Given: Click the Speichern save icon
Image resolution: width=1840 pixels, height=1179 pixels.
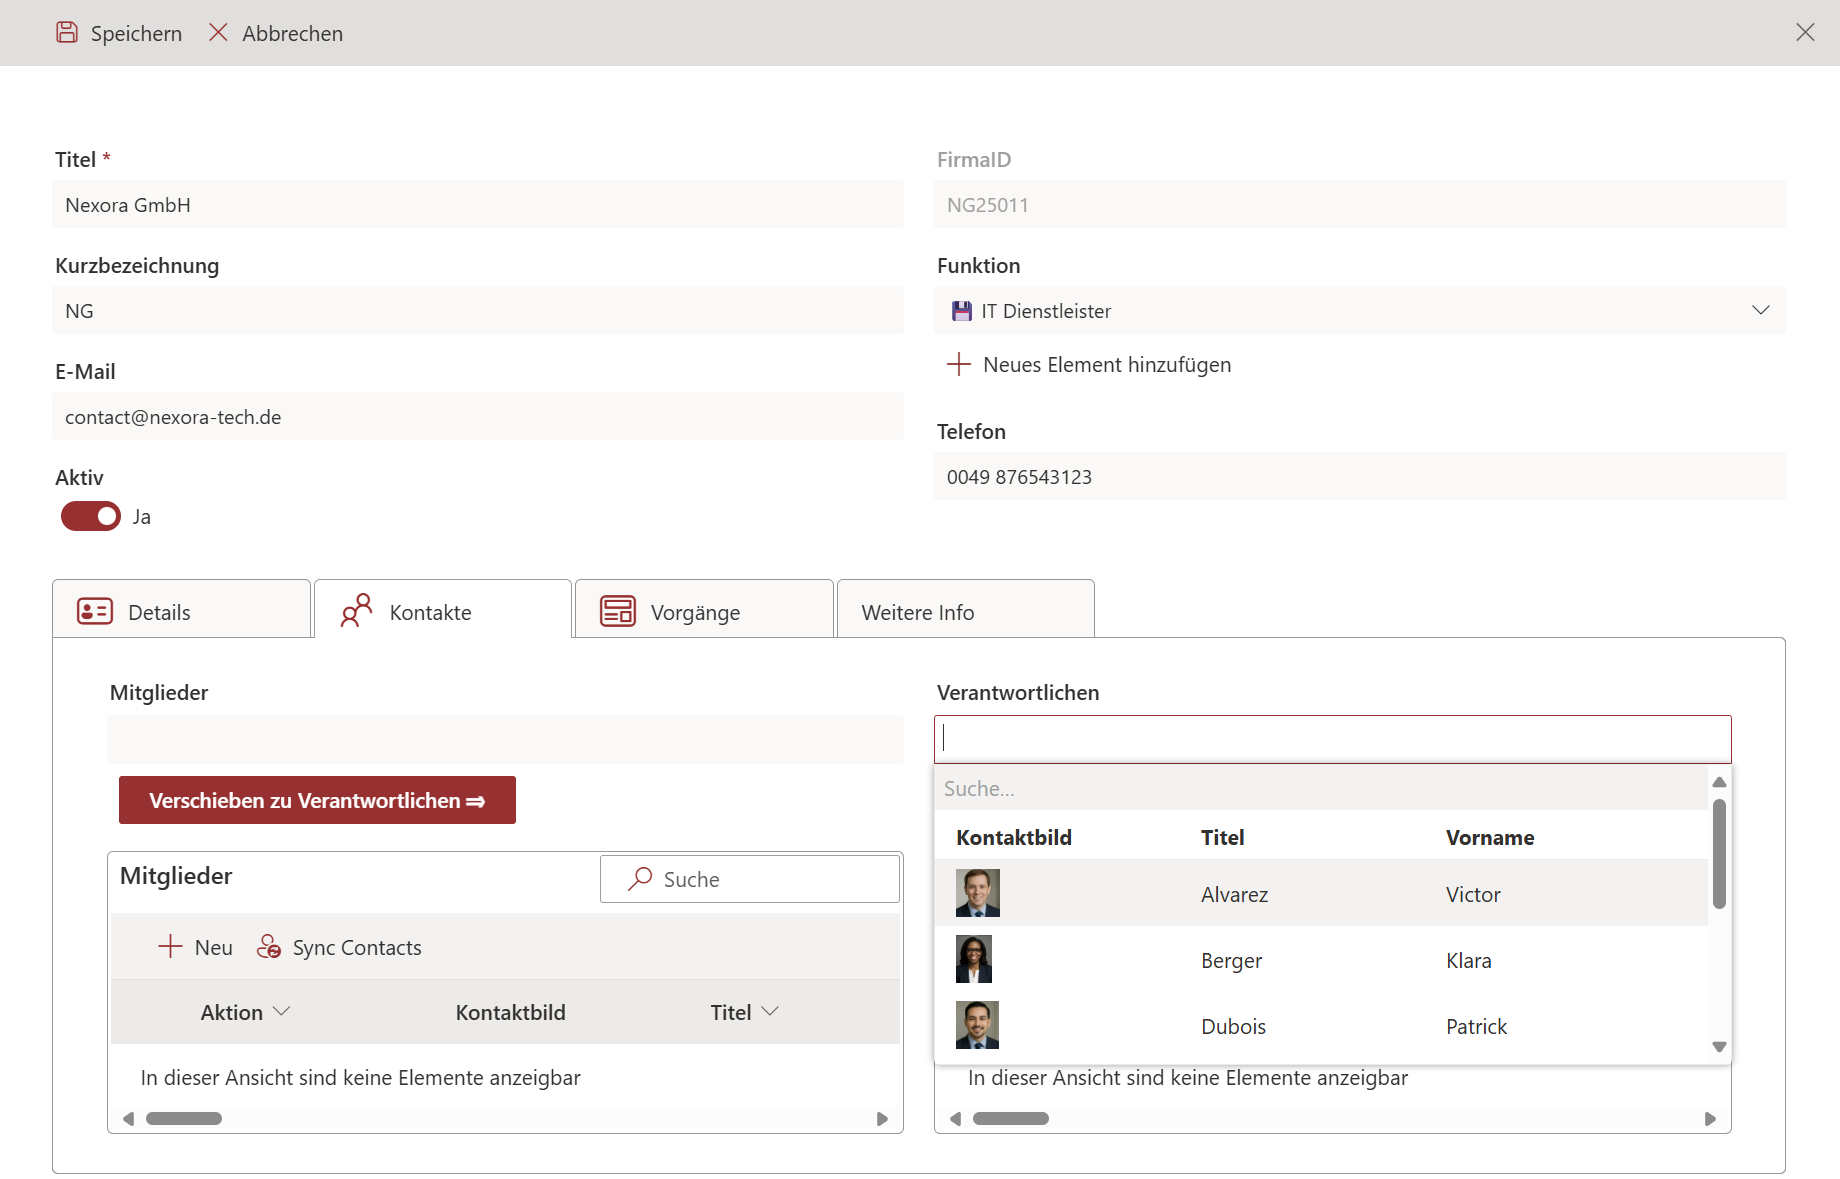Looking at the screenshot, I should [67, 33].
